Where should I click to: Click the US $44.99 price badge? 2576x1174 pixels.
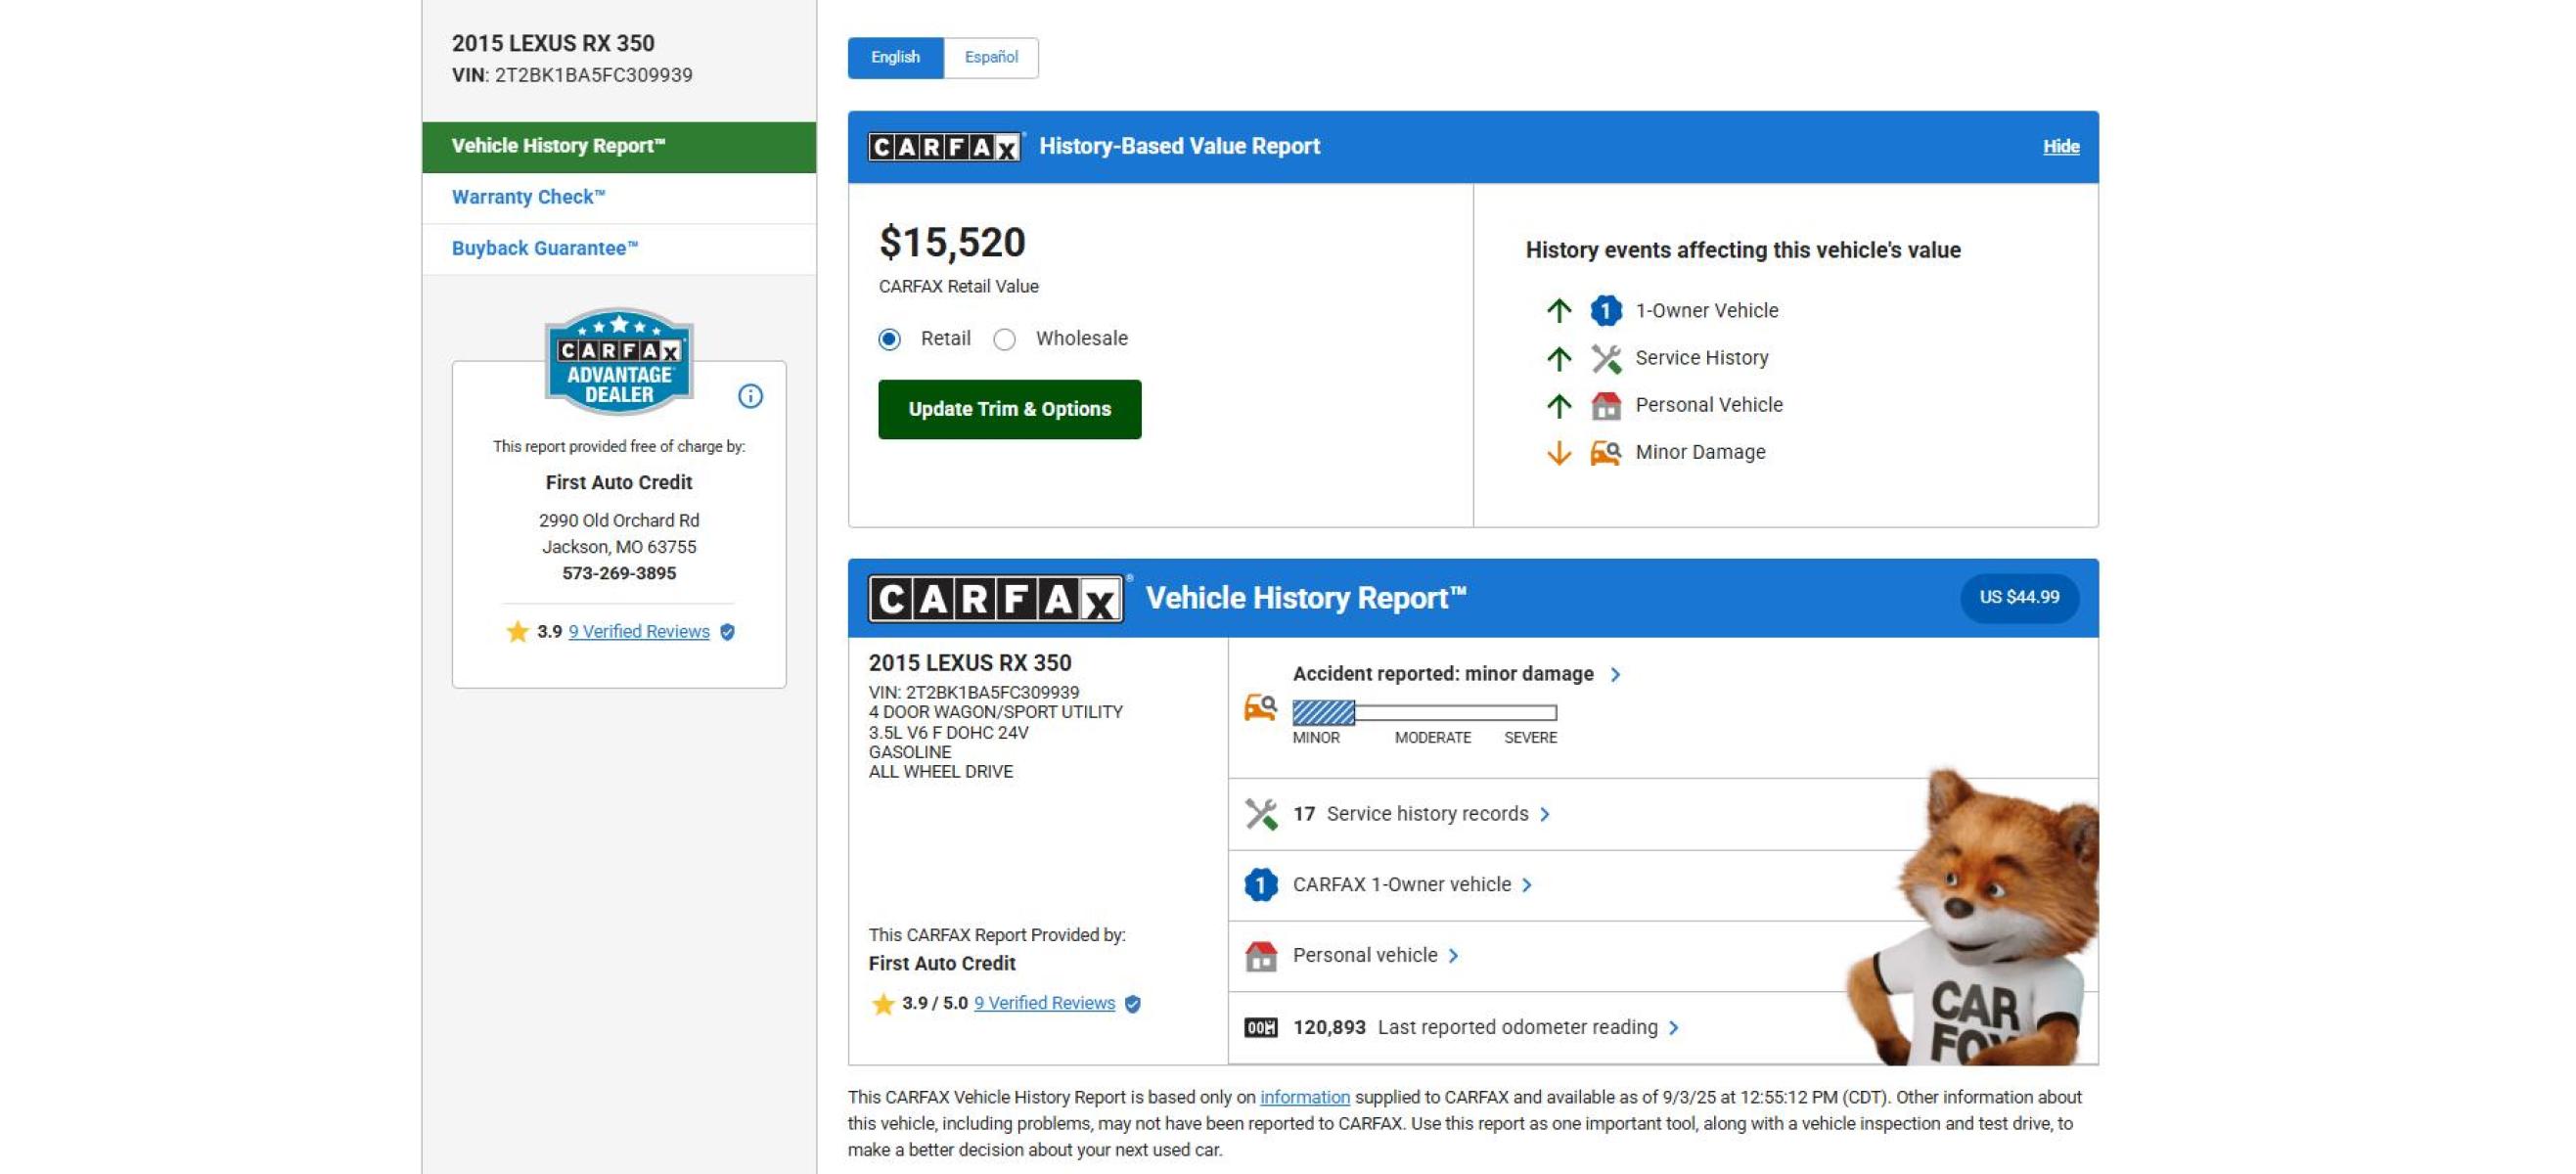click(x=2018, y=598)
